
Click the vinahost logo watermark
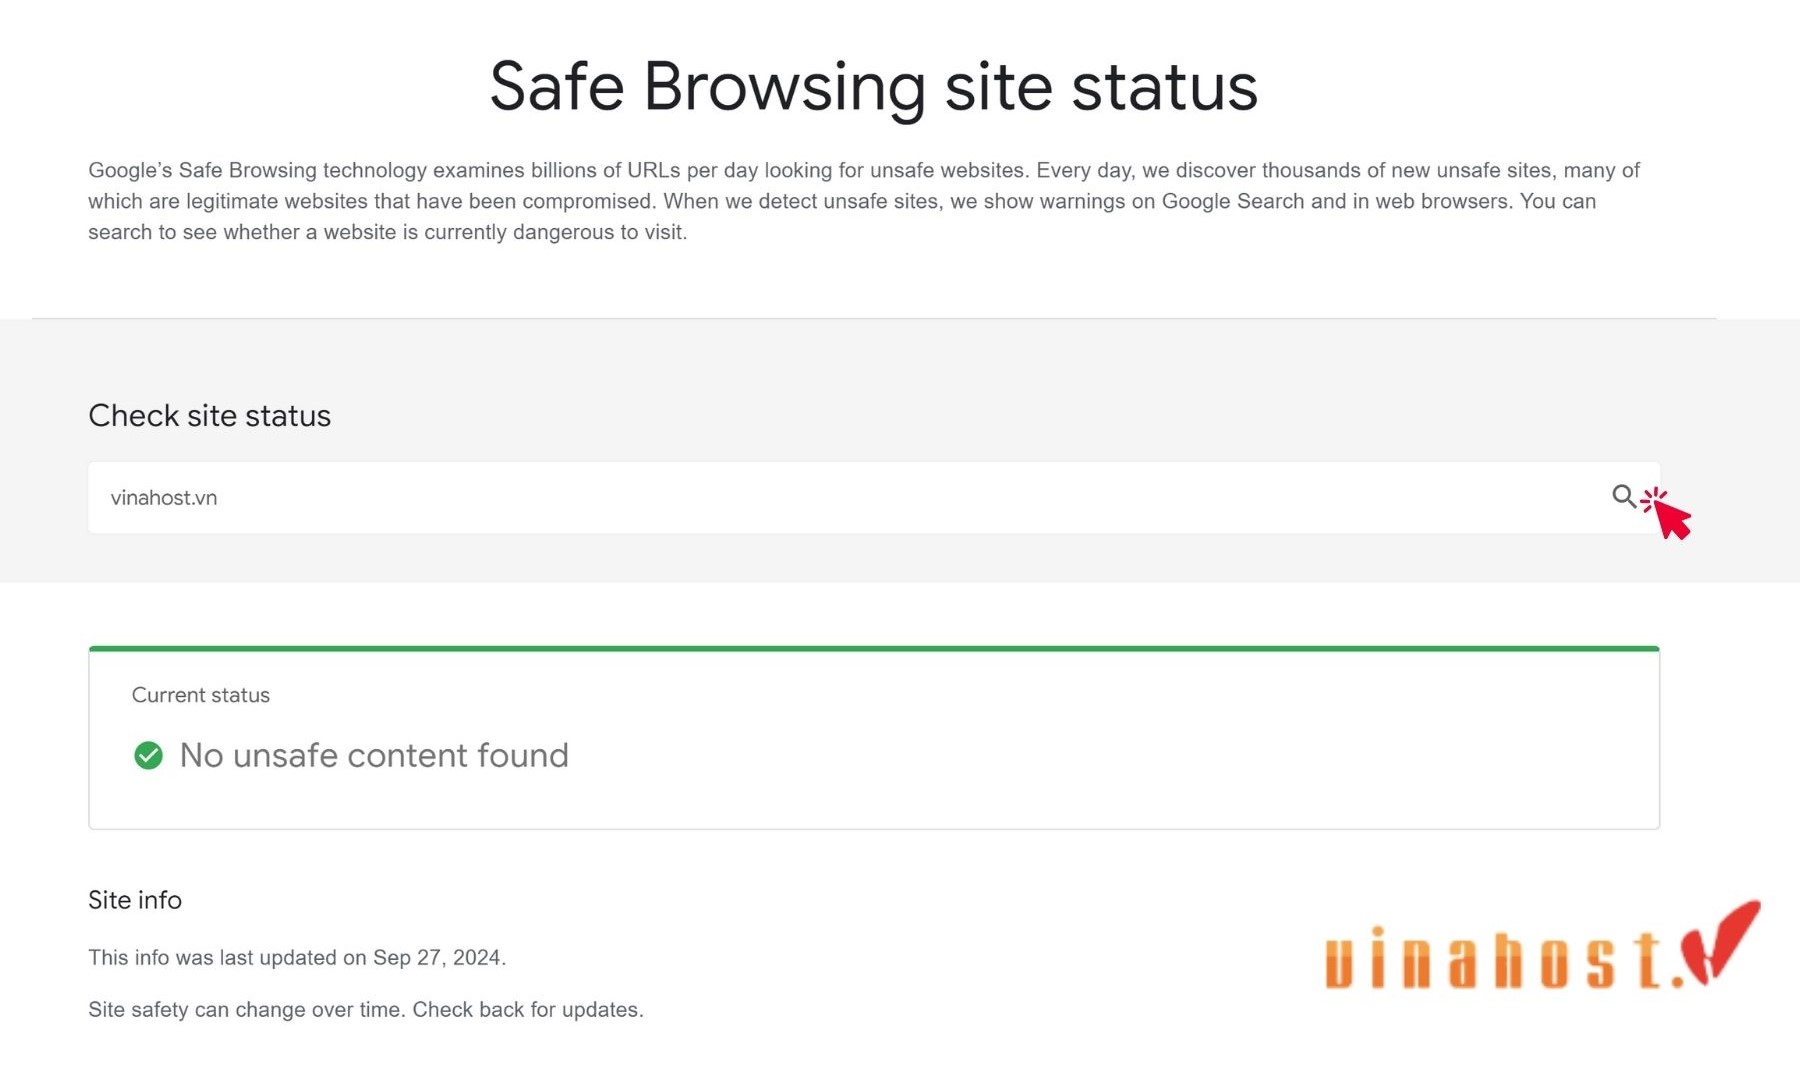point(1542,946)
